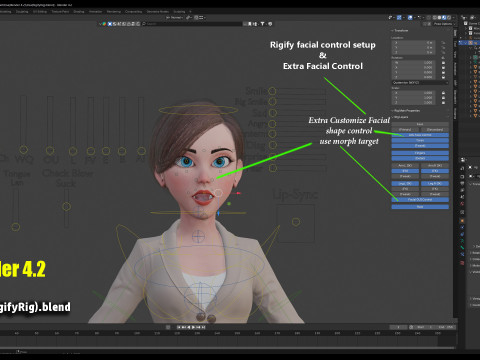Switch to the Animation workspace tab
Image resolution: width=480 pixels, height=360 pixels.
pyautogui.click(x=96, y=12)
